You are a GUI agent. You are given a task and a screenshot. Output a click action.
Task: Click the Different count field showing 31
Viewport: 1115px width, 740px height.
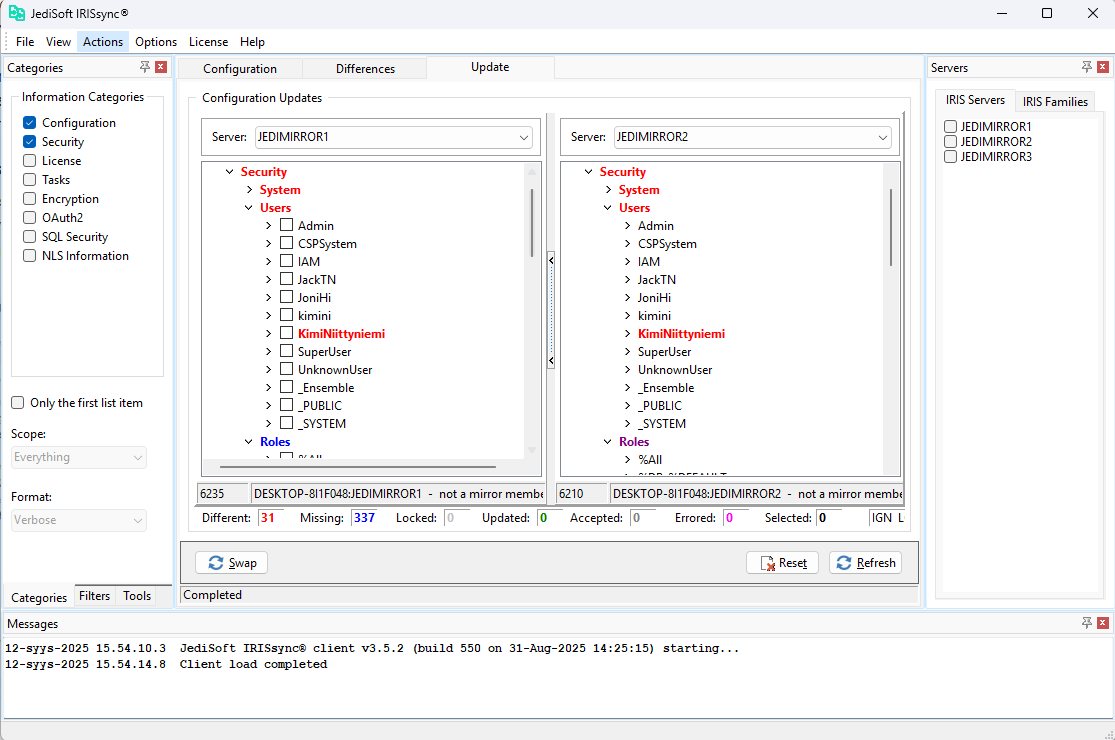(x=271, y=518)
